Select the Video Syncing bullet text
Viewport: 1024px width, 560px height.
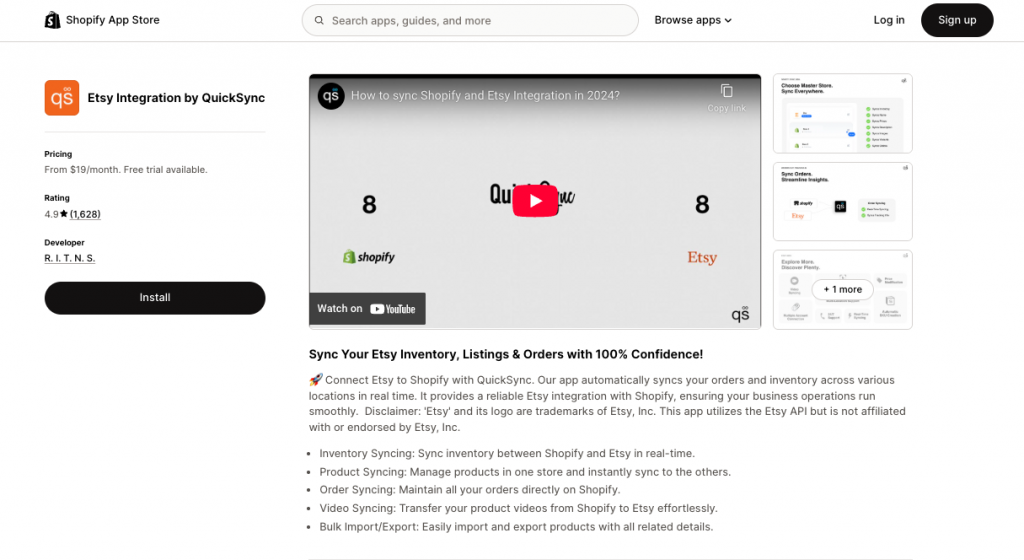coord(519,508)
